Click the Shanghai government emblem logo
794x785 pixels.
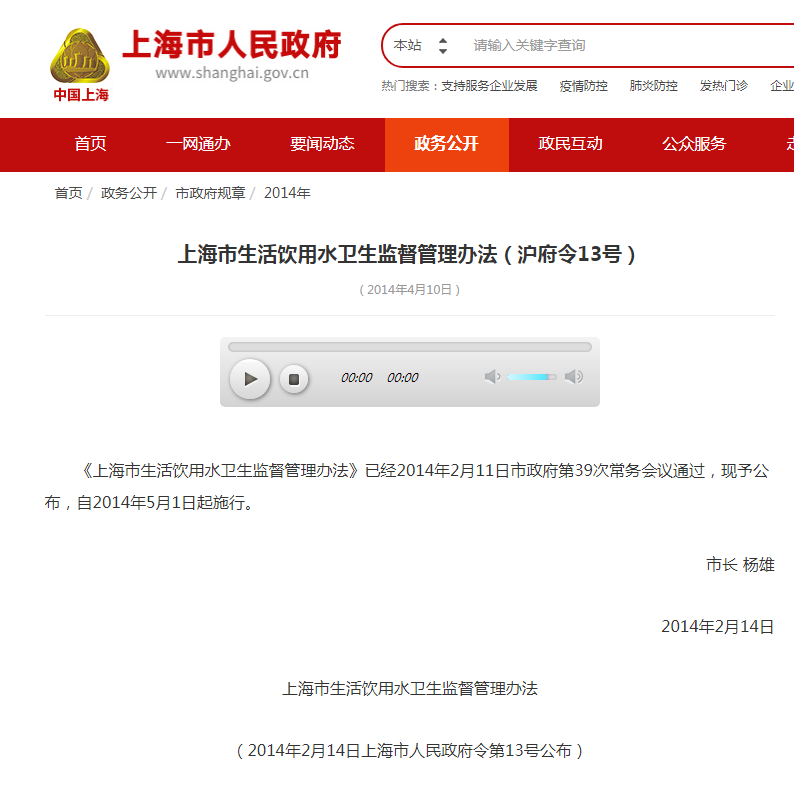click(x=80, y=56)
